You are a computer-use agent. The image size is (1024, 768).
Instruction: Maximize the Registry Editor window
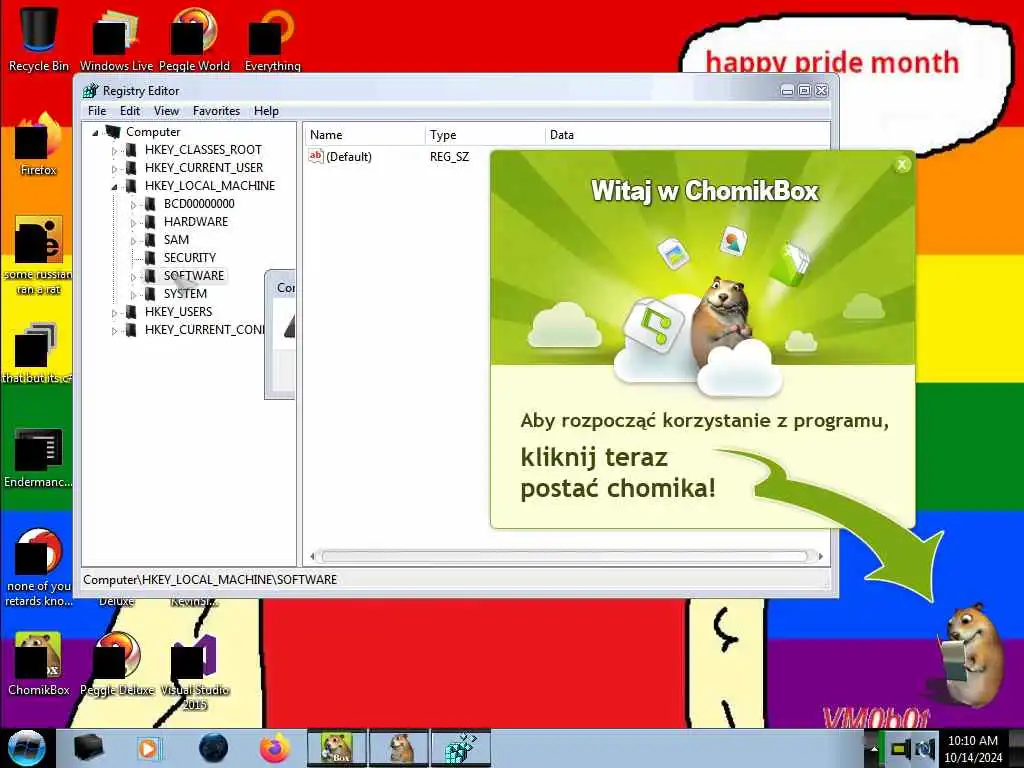[805, 91]
